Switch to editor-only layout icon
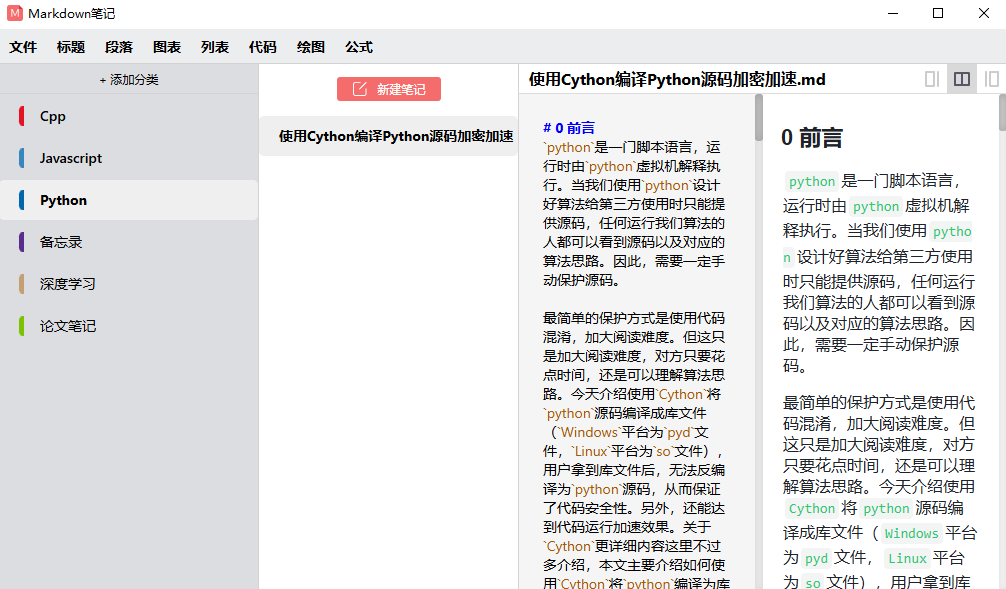 tap(932, 79)
